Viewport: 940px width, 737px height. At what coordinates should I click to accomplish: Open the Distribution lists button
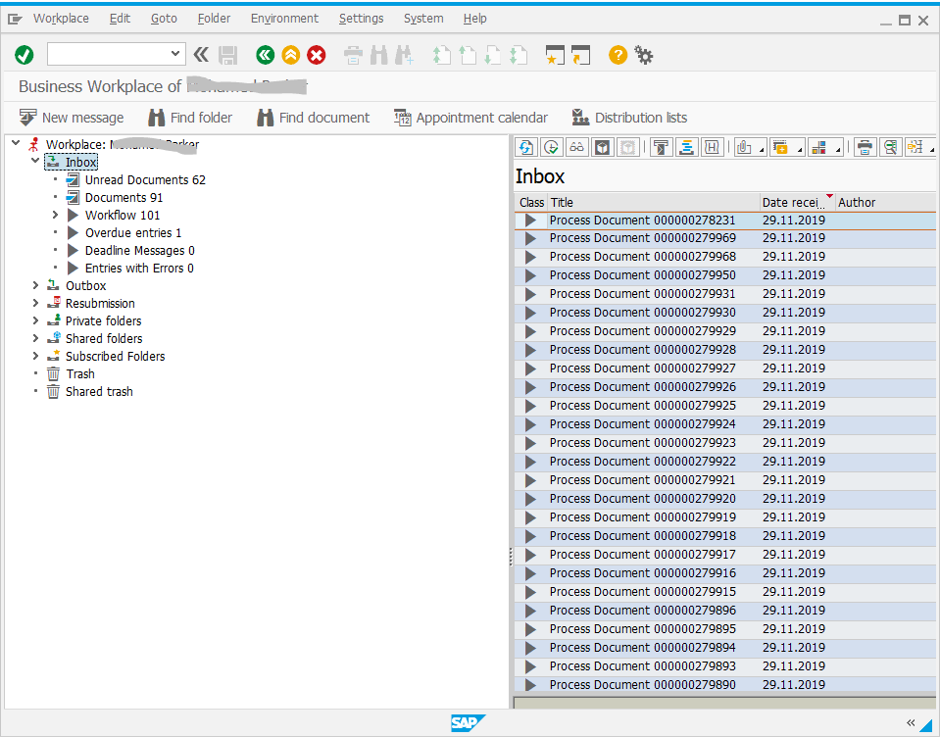(629, 118)
